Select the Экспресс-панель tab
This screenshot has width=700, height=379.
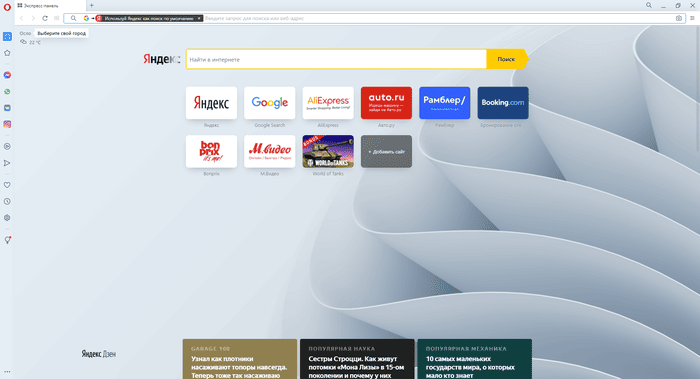50,6
